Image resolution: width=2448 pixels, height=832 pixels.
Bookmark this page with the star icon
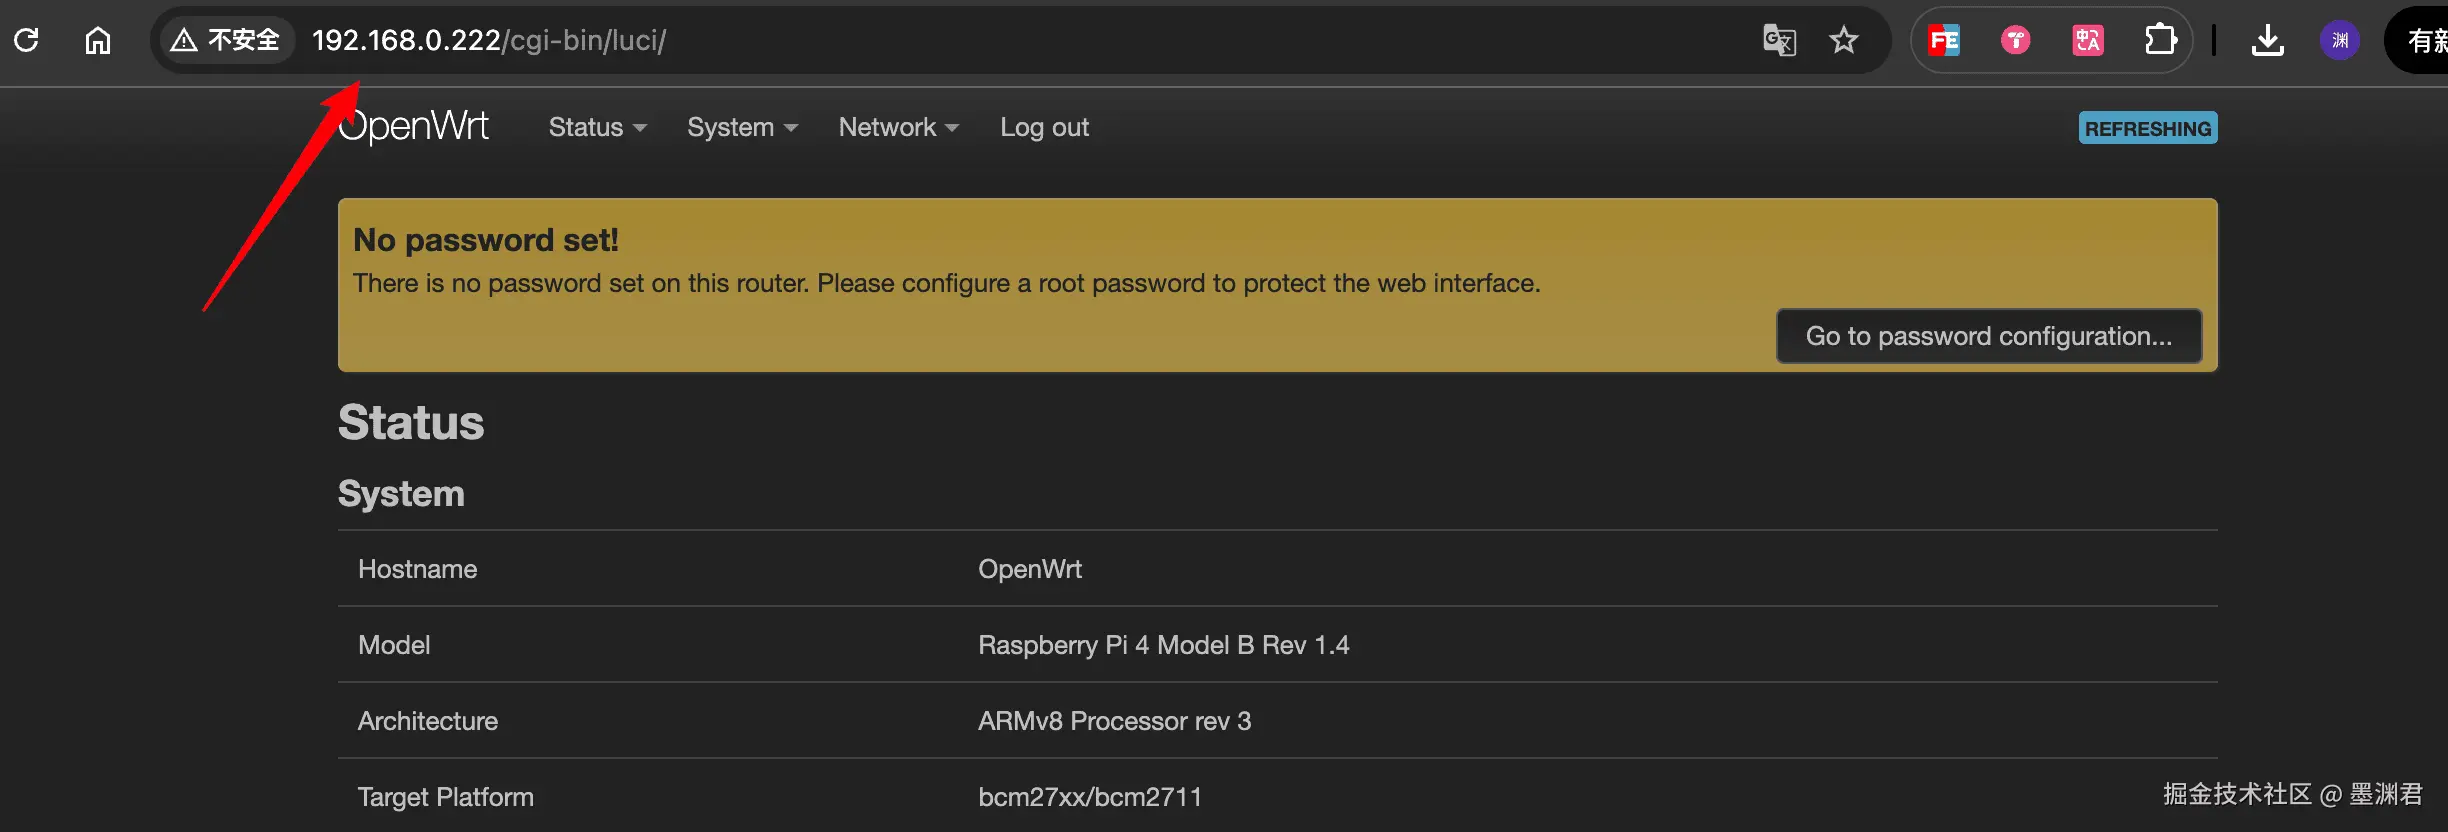pyautogui.click(x=1843, y=40)
